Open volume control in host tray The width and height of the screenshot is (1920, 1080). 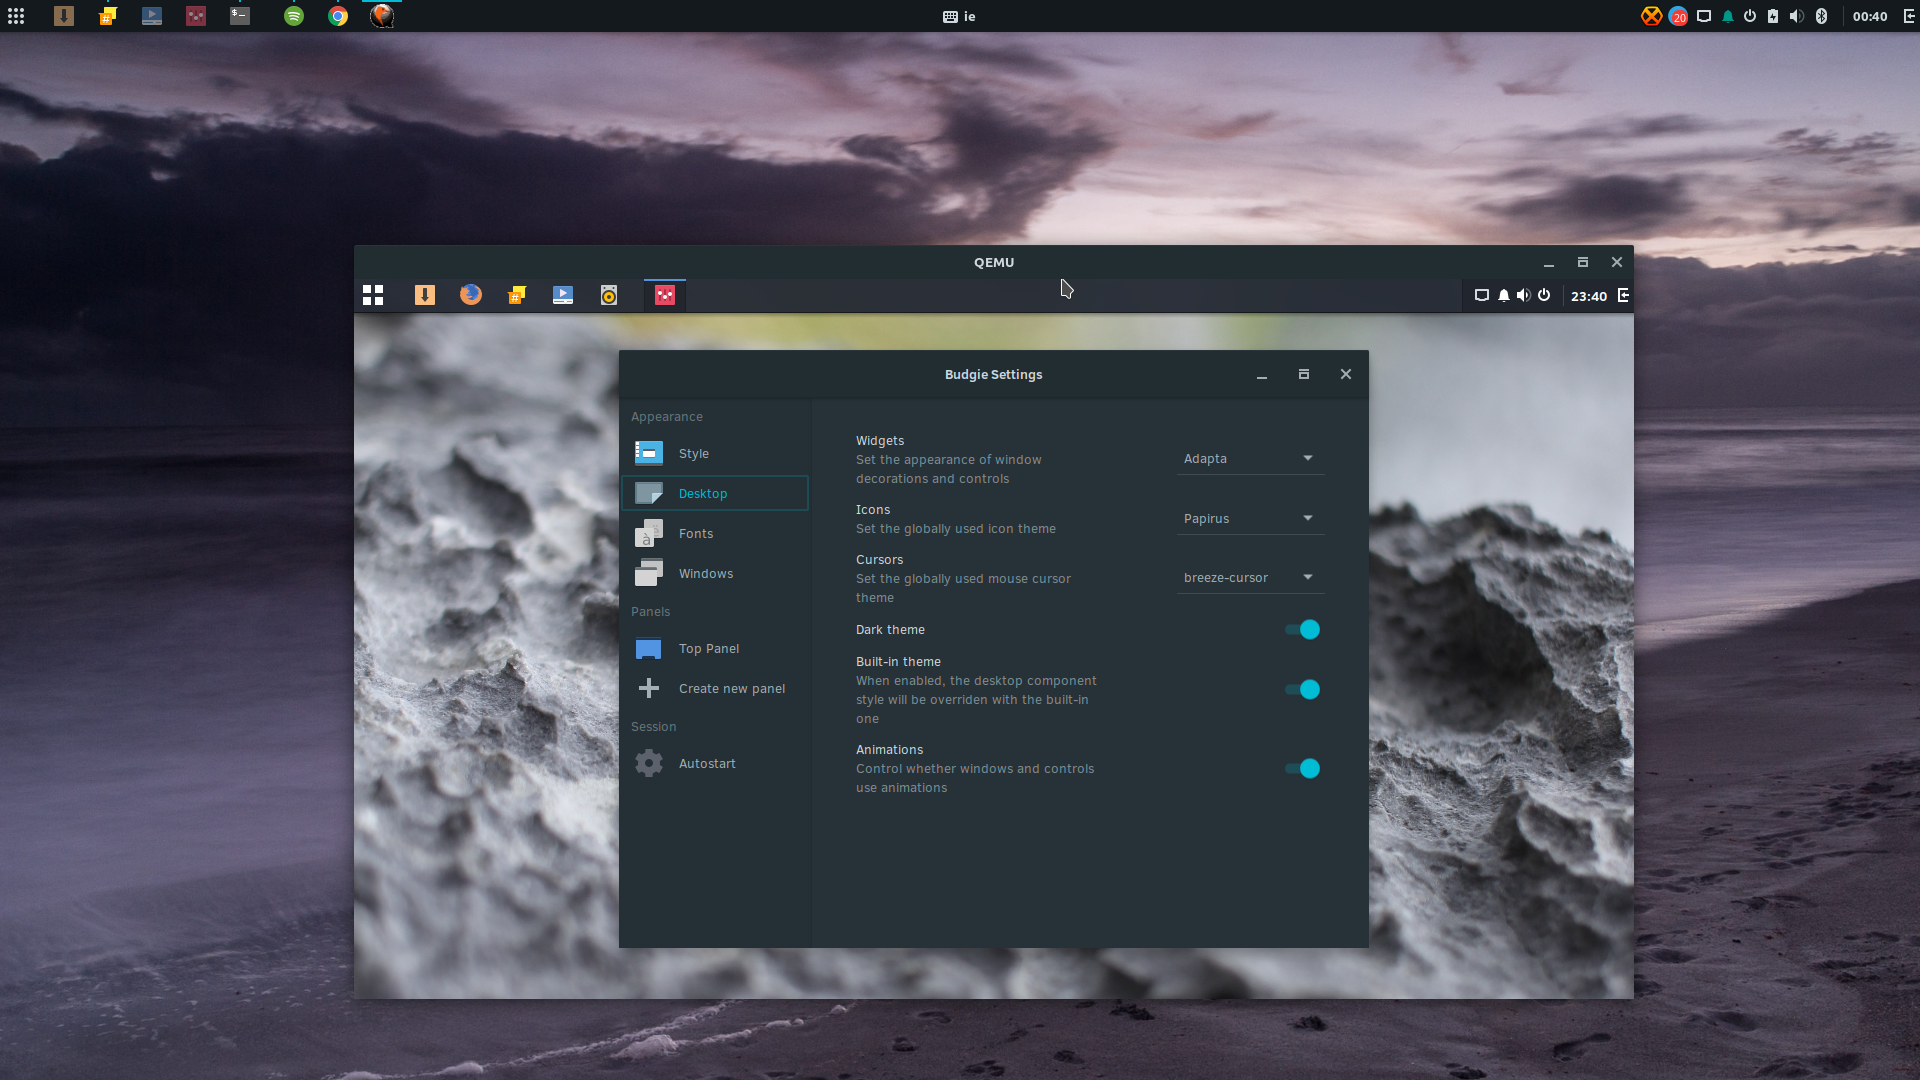(x=1797, y=16)
